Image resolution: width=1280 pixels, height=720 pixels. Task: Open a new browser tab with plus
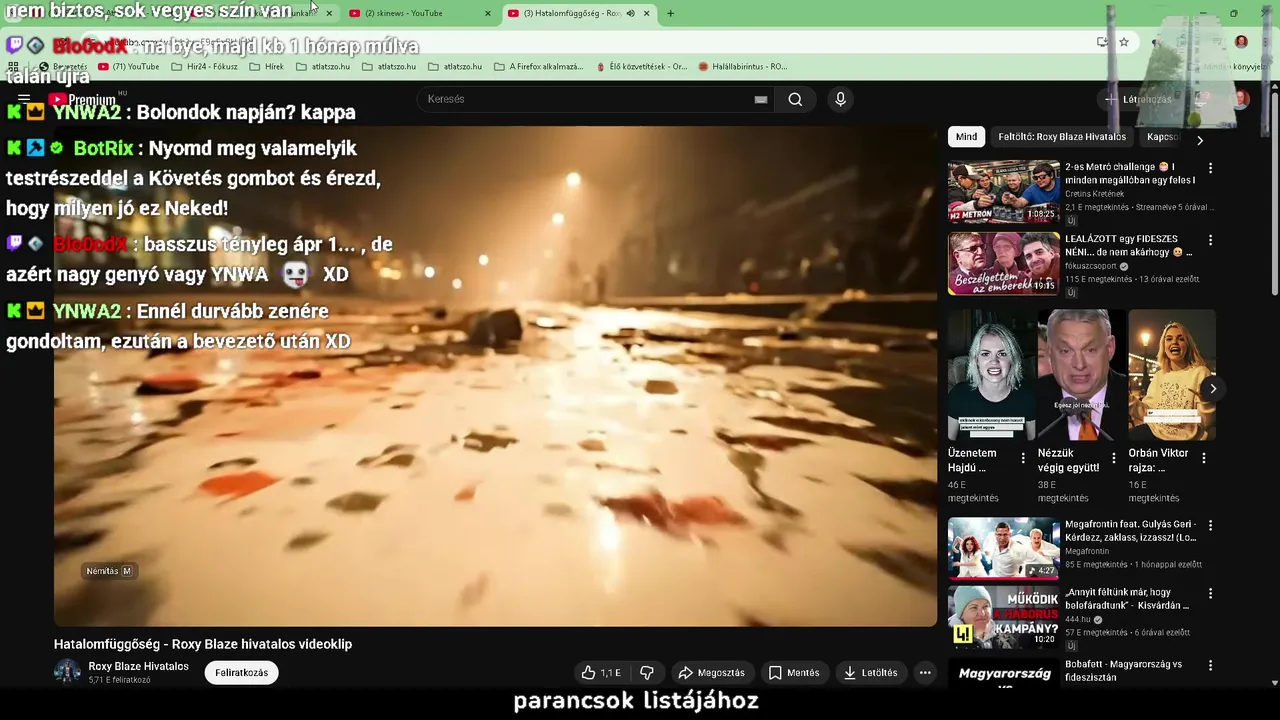pyautogui.click(x=670, y=13)
